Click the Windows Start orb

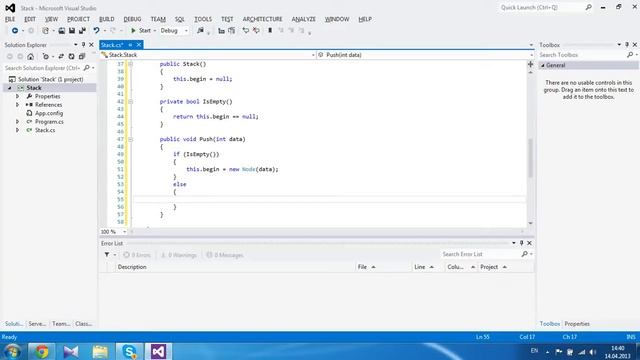tap(12, 351)
